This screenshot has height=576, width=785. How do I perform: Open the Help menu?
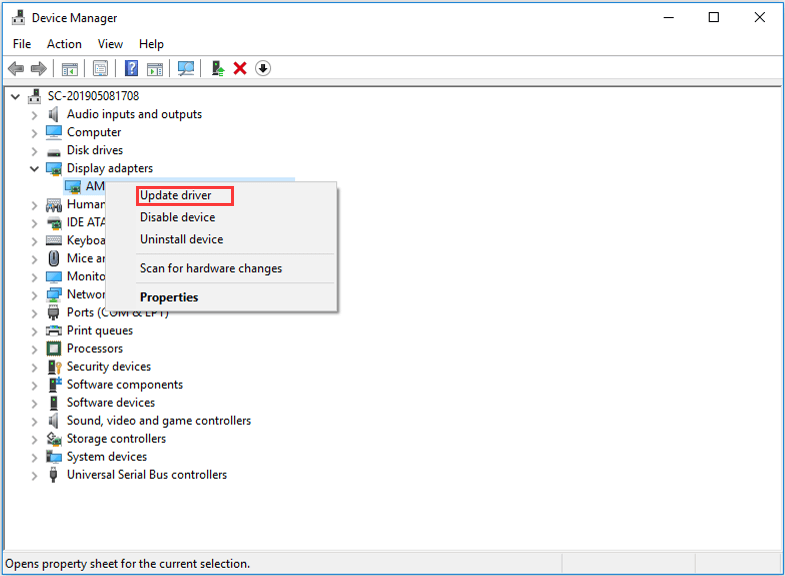pos(151,44)
